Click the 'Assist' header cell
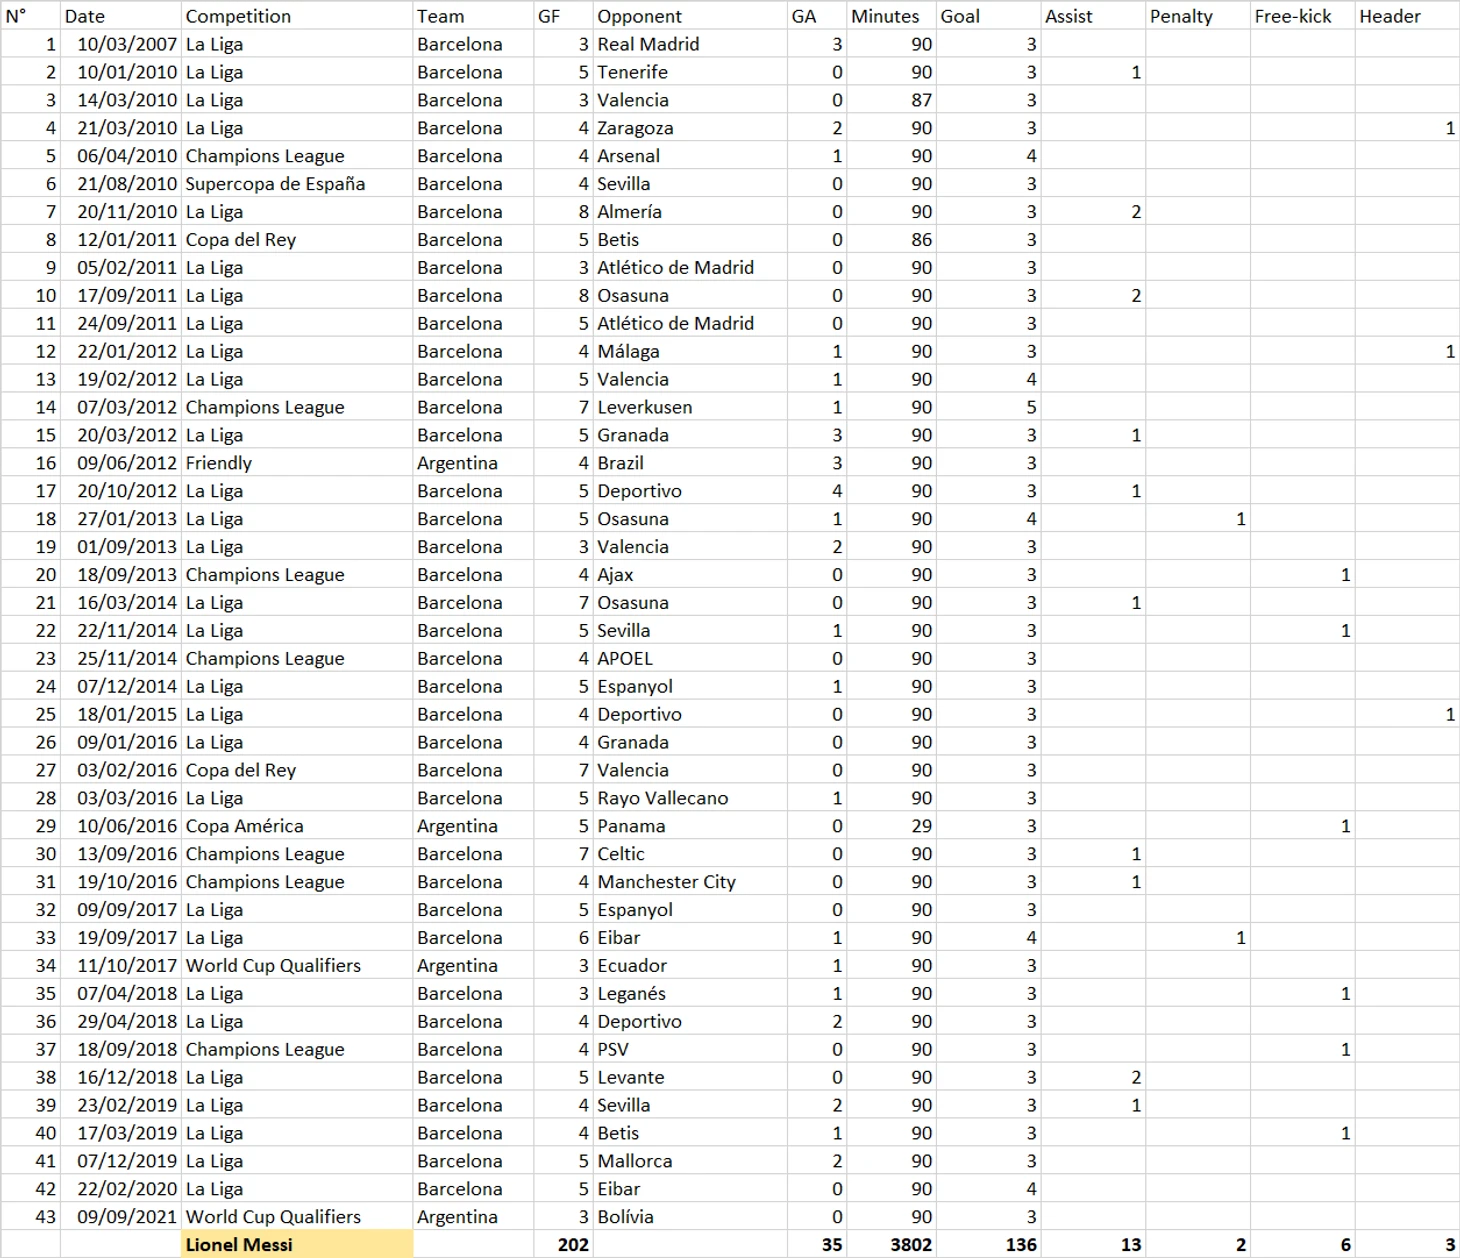Image resolution: width=1460 pixels, height=1258 pixels. (x=1092, y=16)
